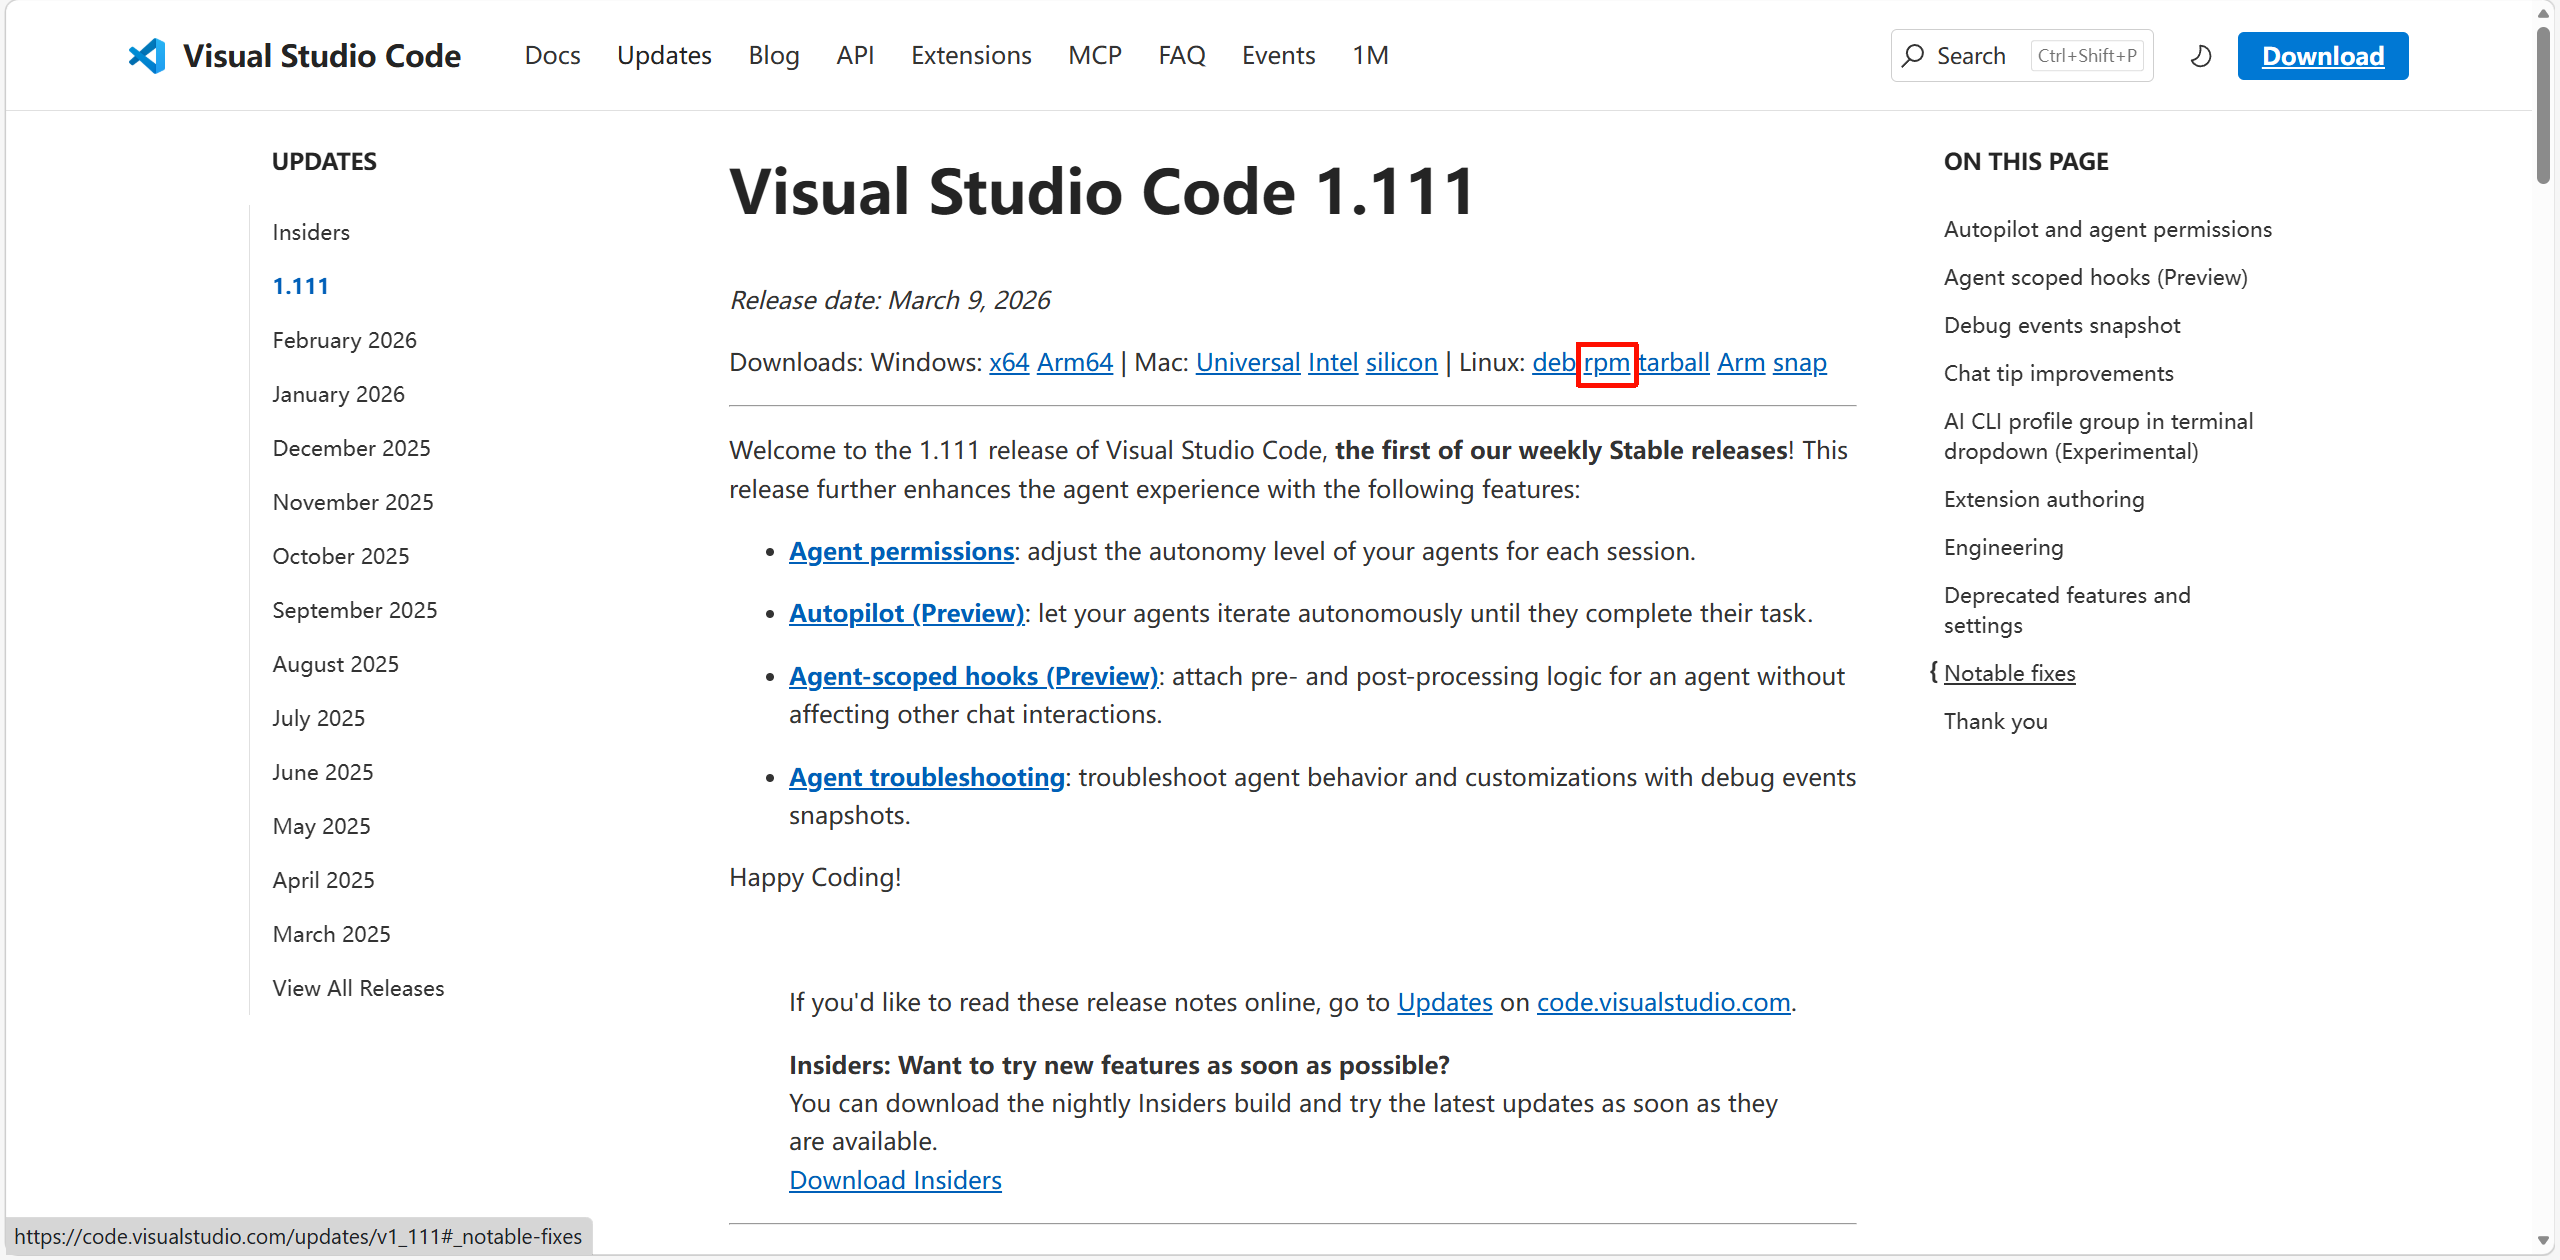This screenshot has width=2560, height=1260.
Task: Click the Mac Universal download link
Action: pos(1247,363)
